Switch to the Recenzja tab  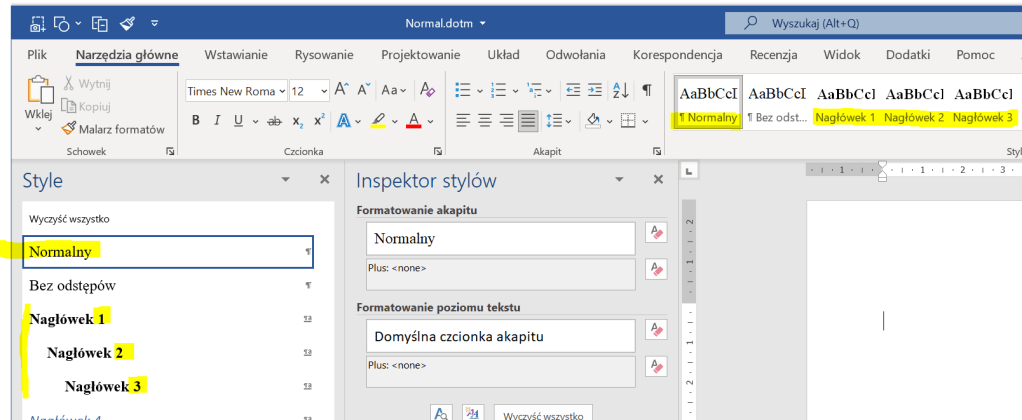(x=774, y=55)
